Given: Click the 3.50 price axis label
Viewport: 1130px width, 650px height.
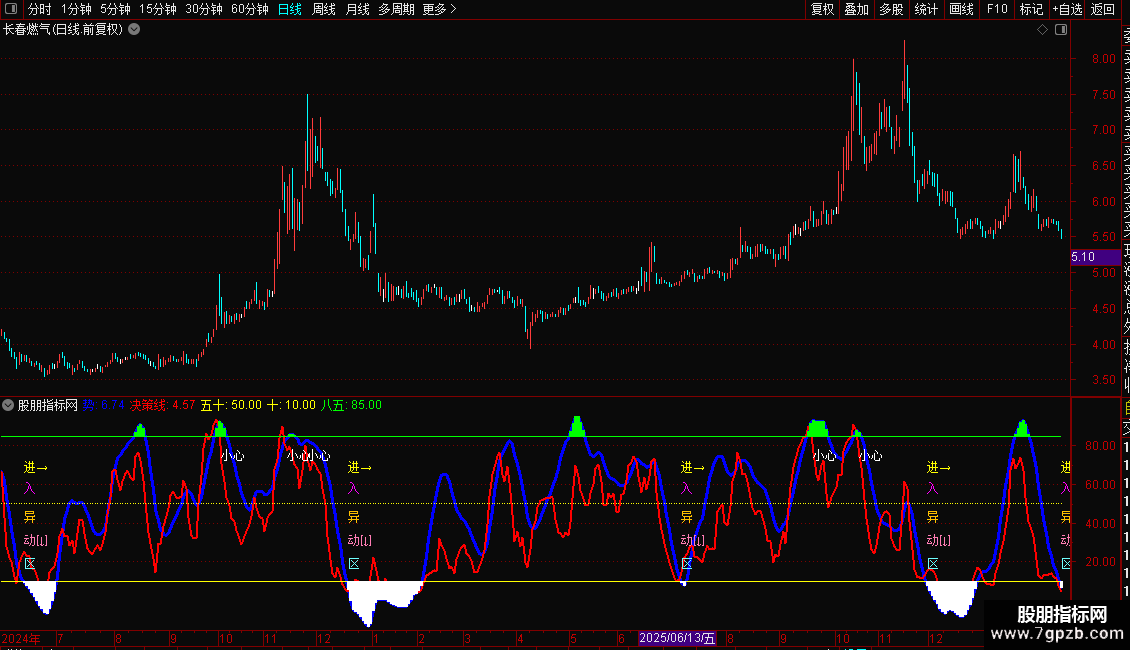Looking at the screenshot, I should tap(1103, 380).
